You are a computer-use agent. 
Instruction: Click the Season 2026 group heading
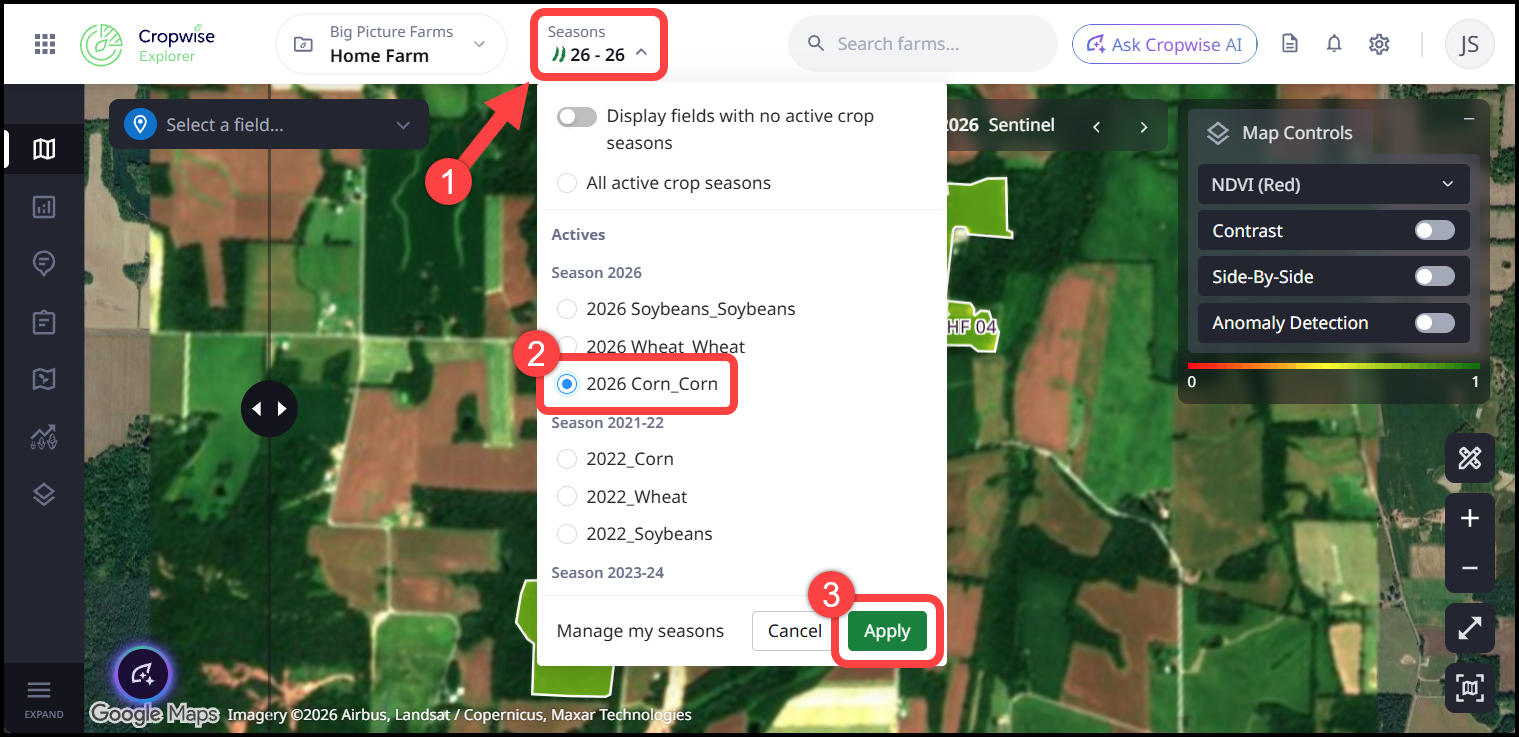point(596,273)
